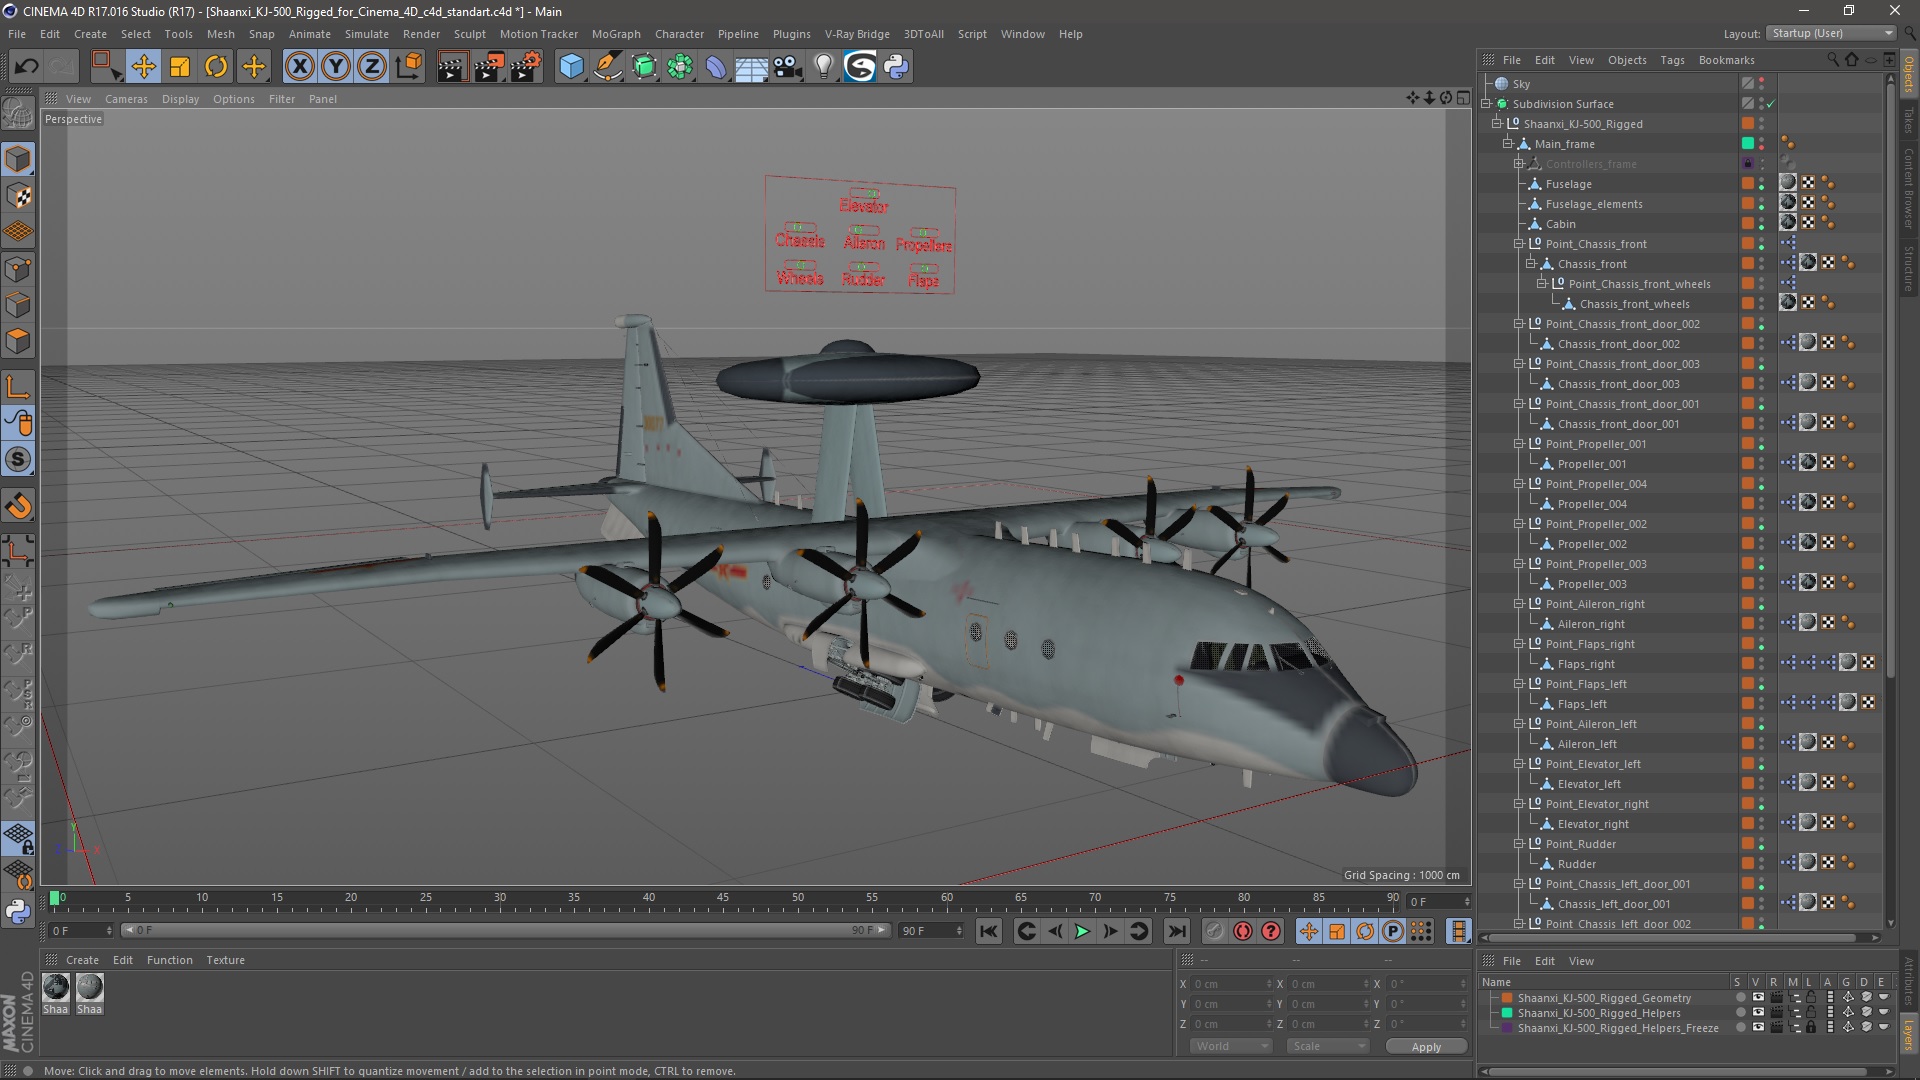Open the V-Ray Bridge menu

(857, 34)
